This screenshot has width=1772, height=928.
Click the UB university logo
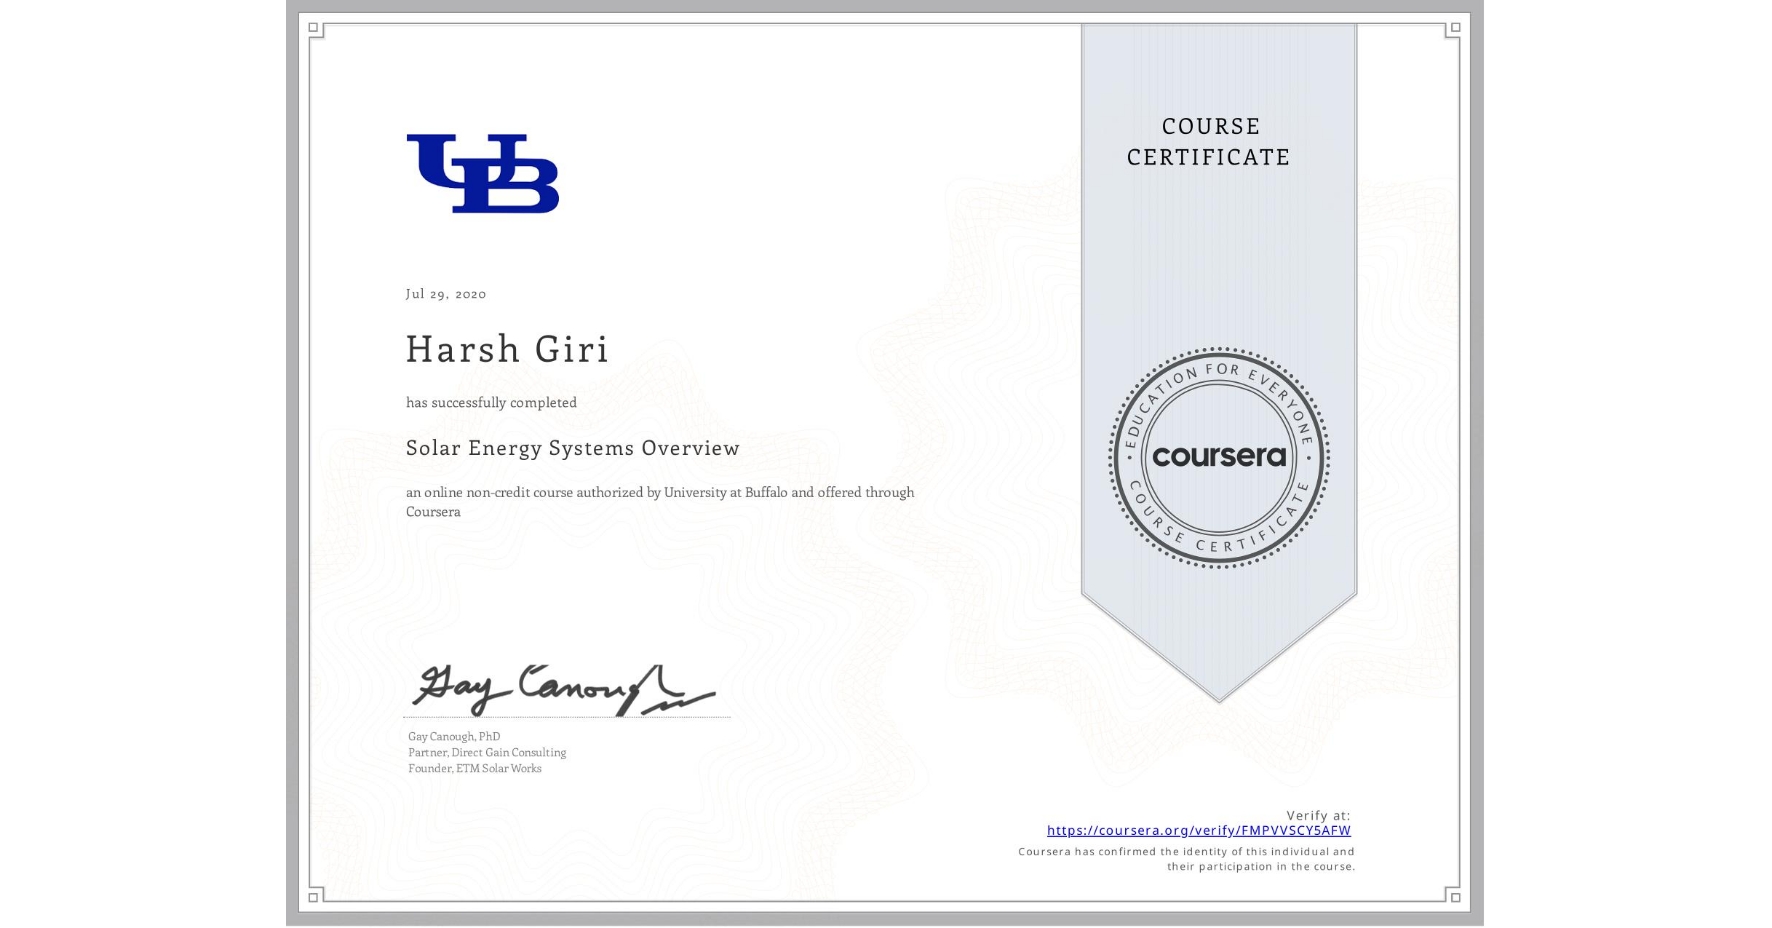(483, 172)
